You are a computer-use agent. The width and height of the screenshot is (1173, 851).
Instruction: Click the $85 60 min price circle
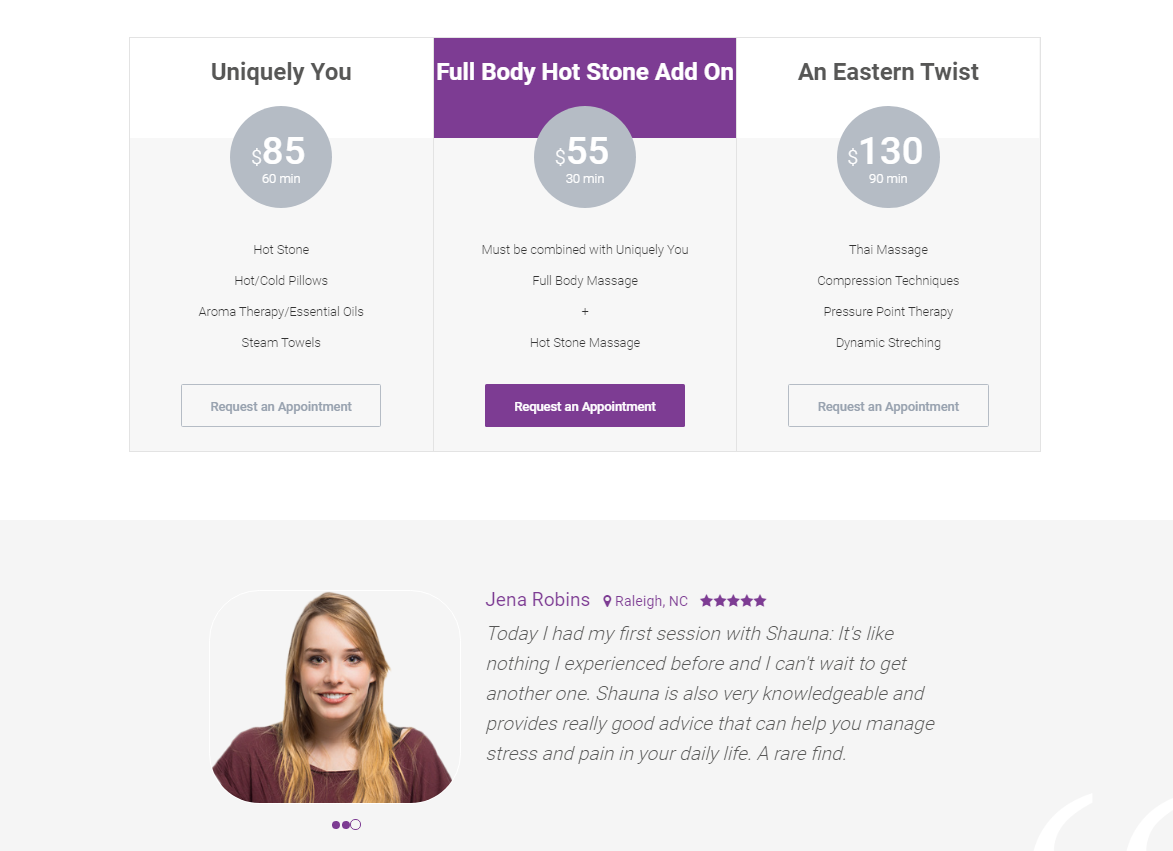pyautogui.click(x=281, y=157)
